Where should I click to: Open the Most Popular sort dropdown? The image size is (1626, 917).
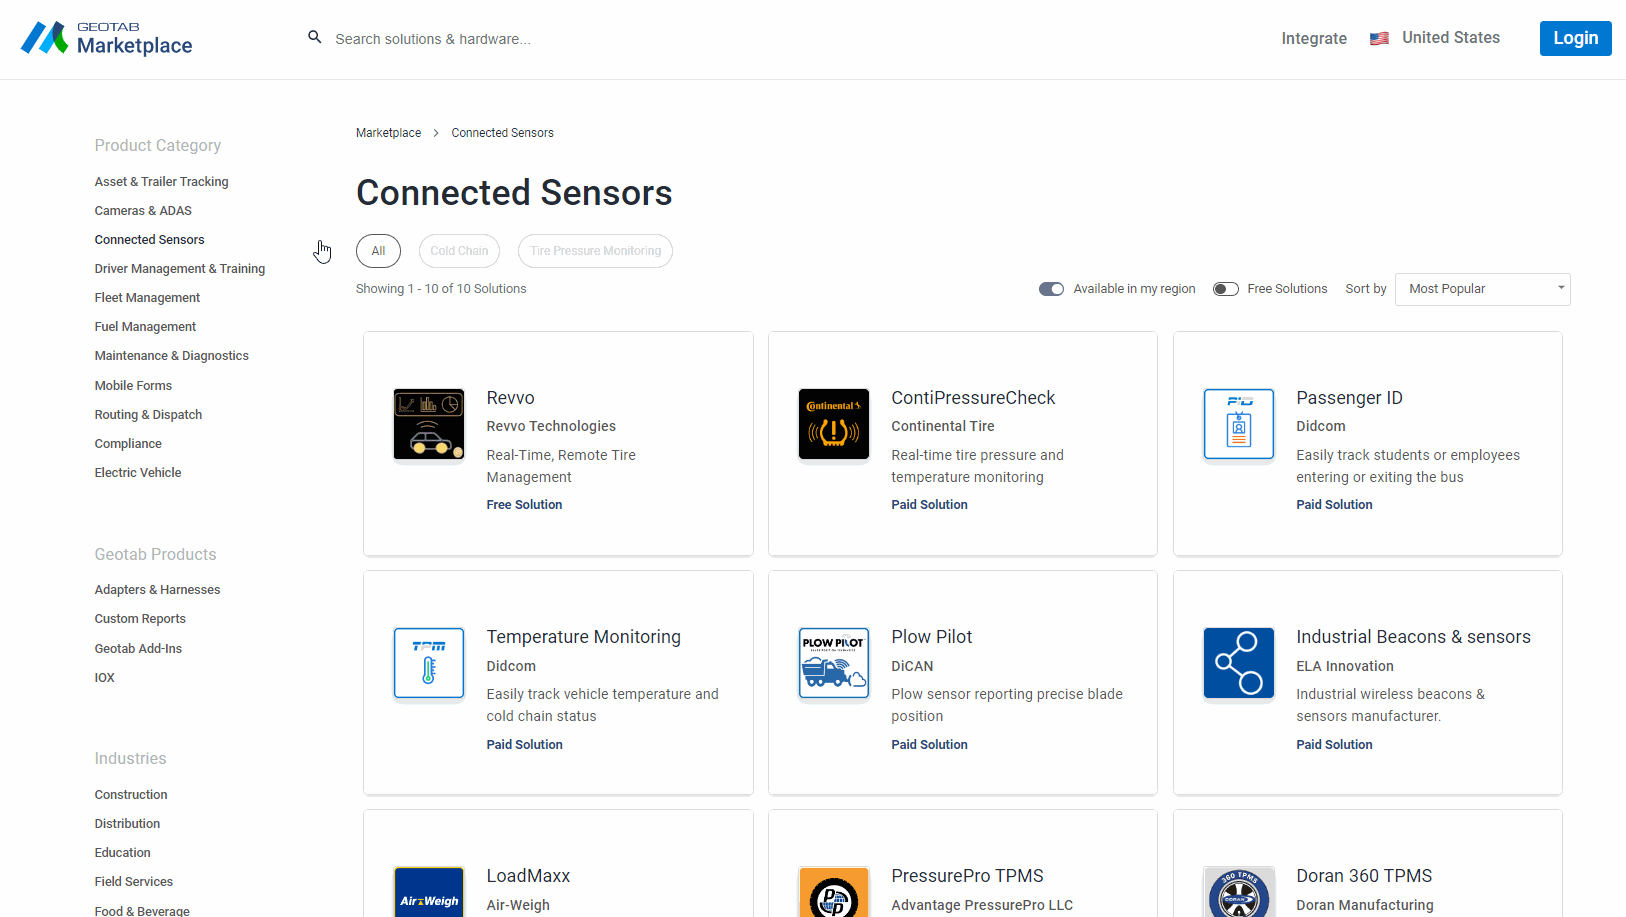click(x=1482, y=289)
